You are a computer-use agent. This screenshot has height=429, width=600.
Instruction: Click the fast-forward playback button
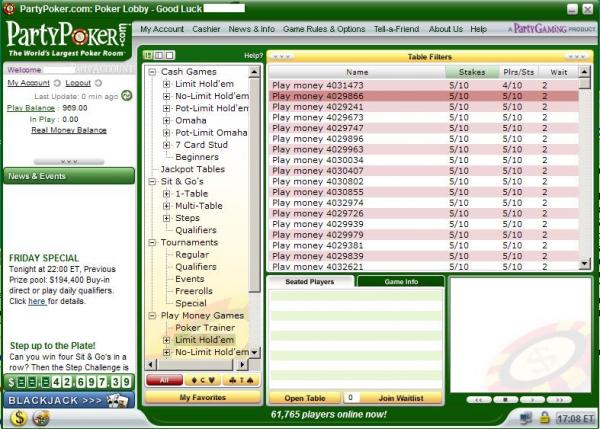pos(559,400)
